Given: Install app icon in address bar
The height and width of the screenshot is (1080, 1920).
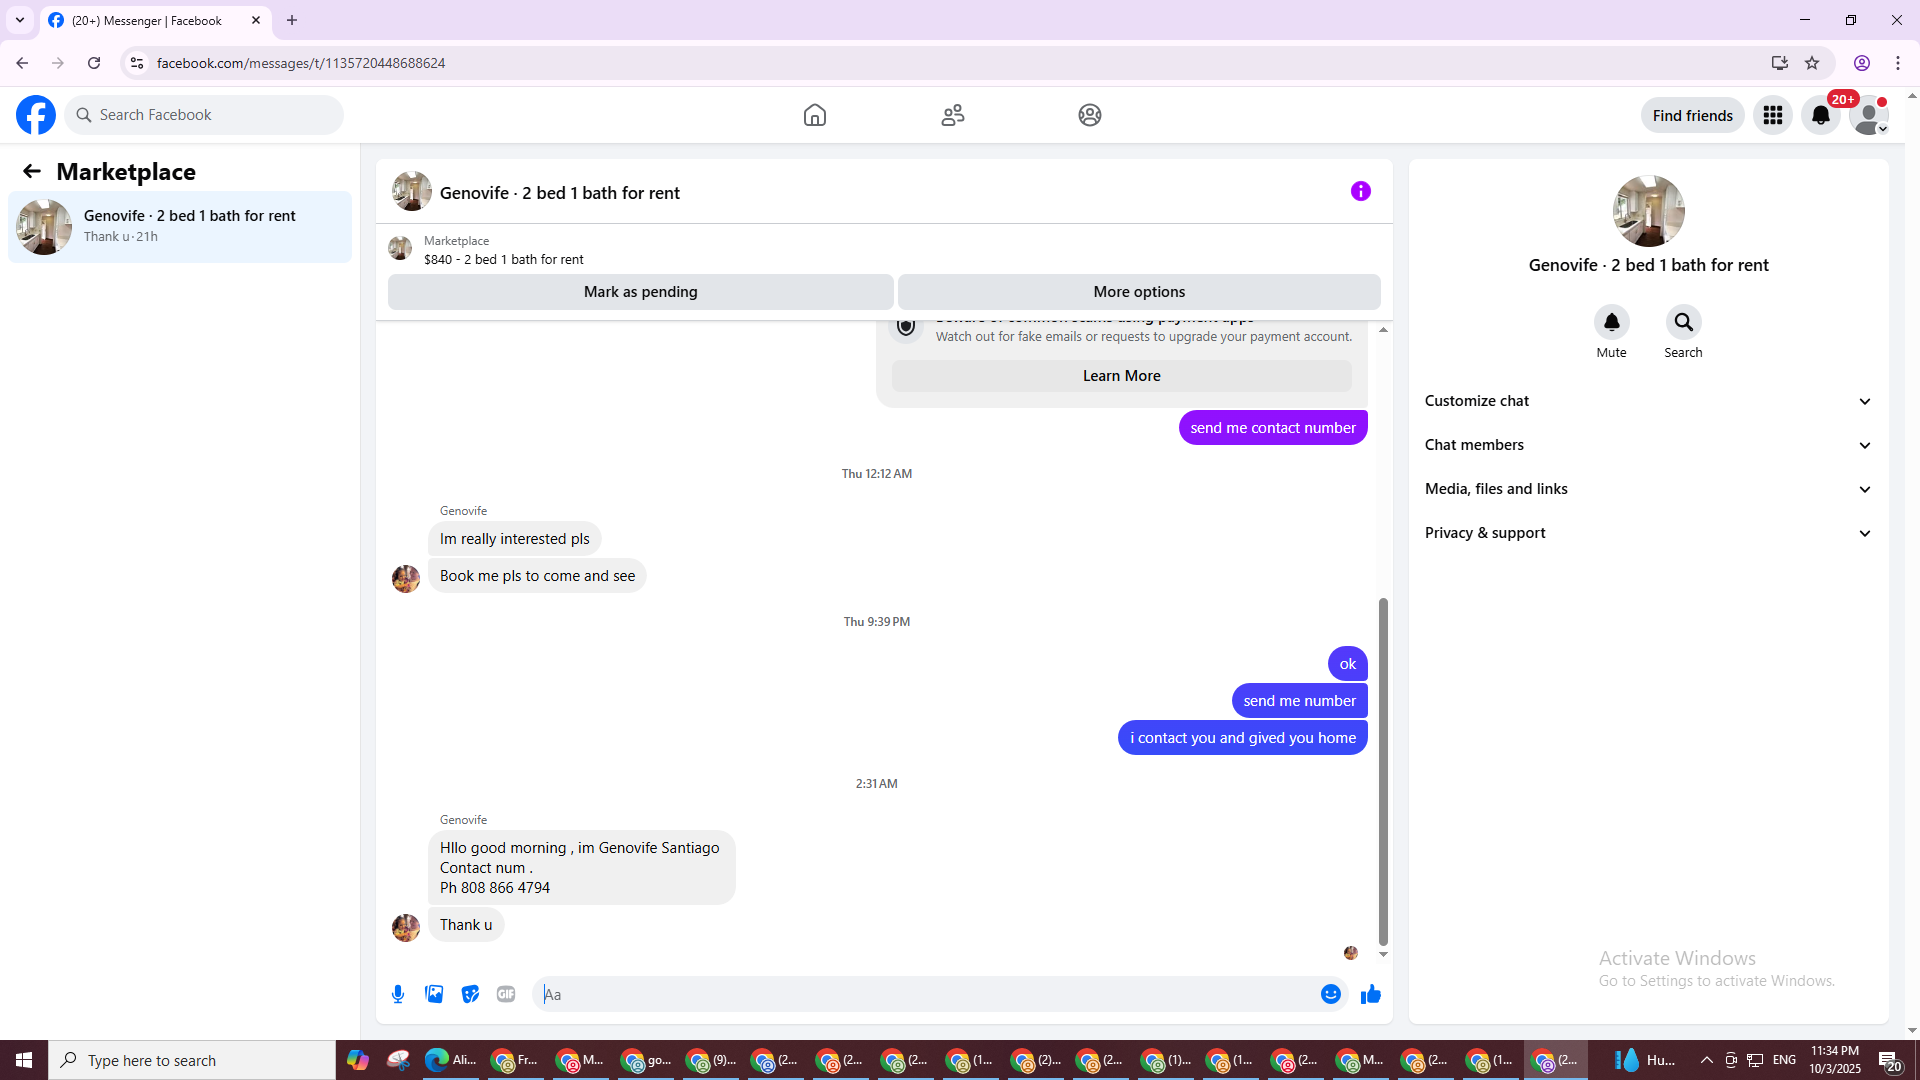Looking at the screenshot, I should point(1779,63).
